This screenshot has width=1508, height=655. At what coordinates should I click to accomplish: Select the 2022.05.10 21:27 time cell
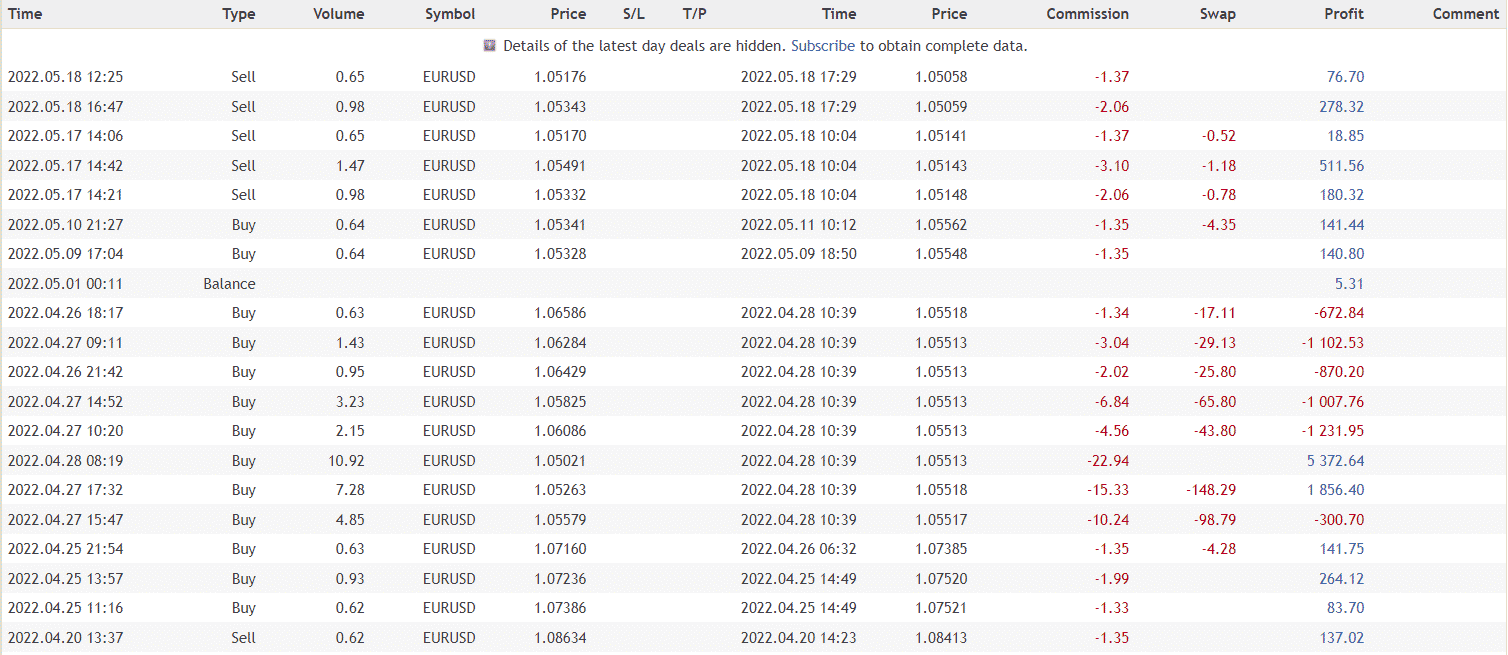click(65, 225)
